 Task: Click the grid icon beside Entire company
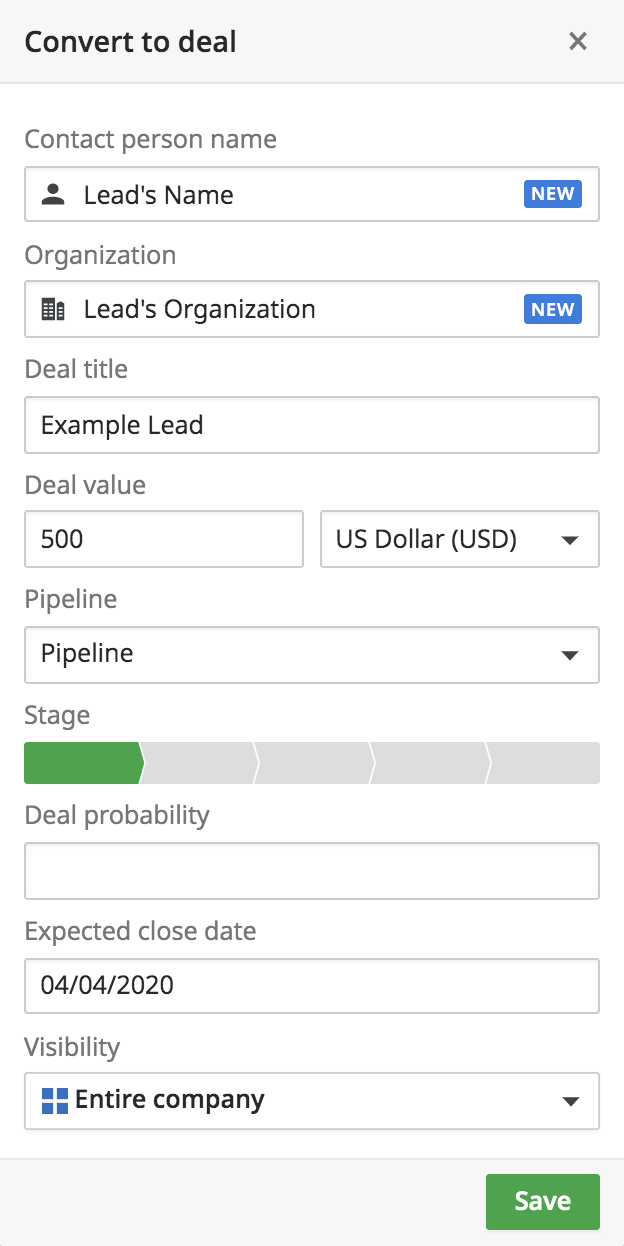[54, 1101]
